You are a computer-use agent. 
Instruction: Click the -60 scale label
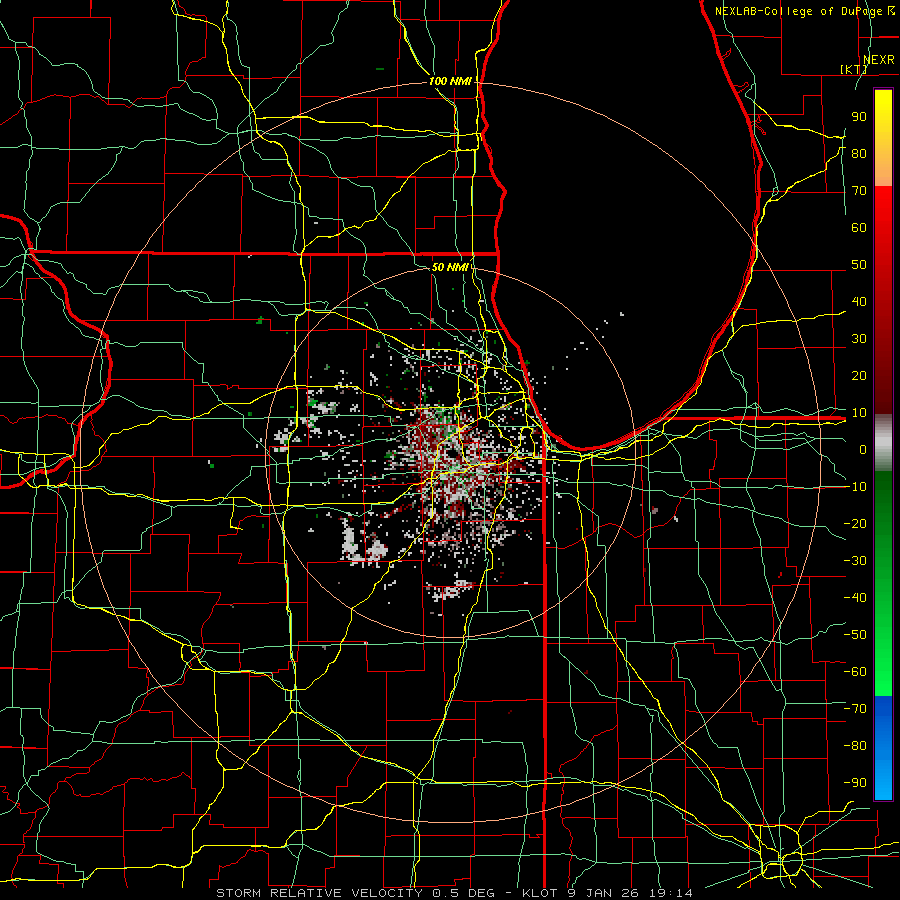[x=855, y=672]
